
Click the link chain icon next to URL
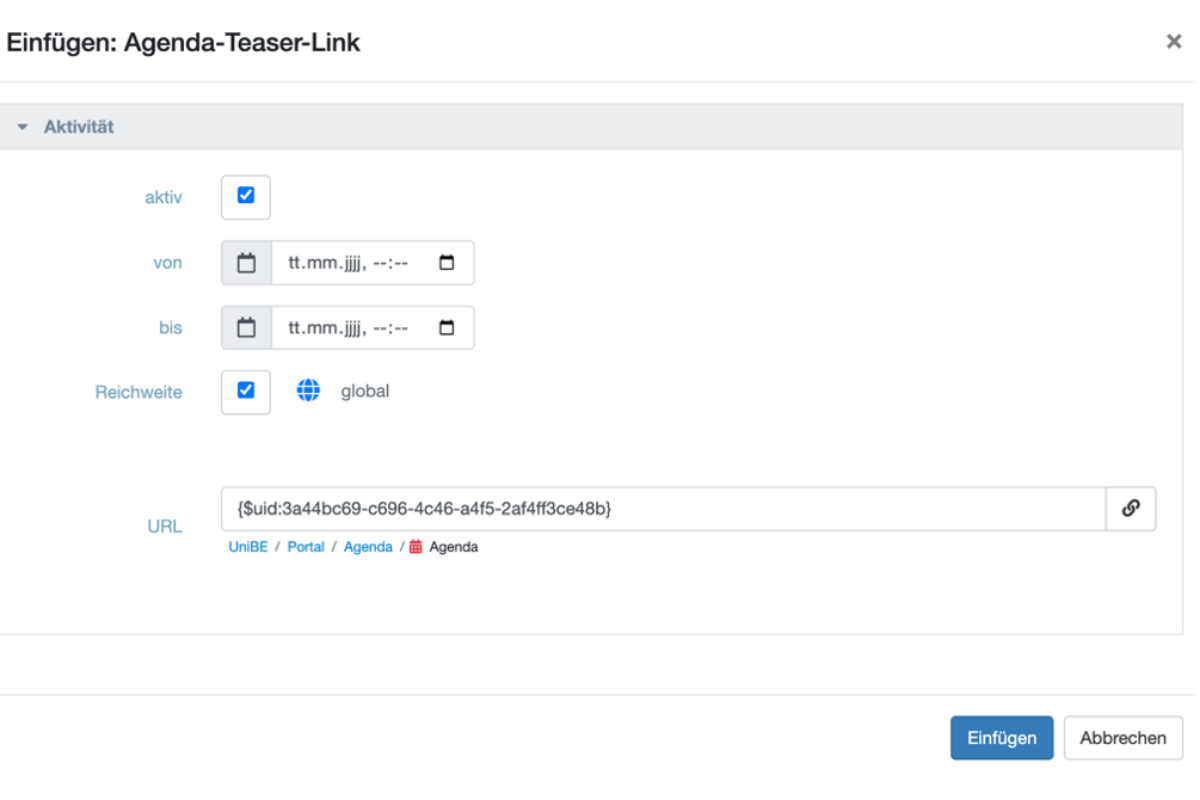(1131, 508)
